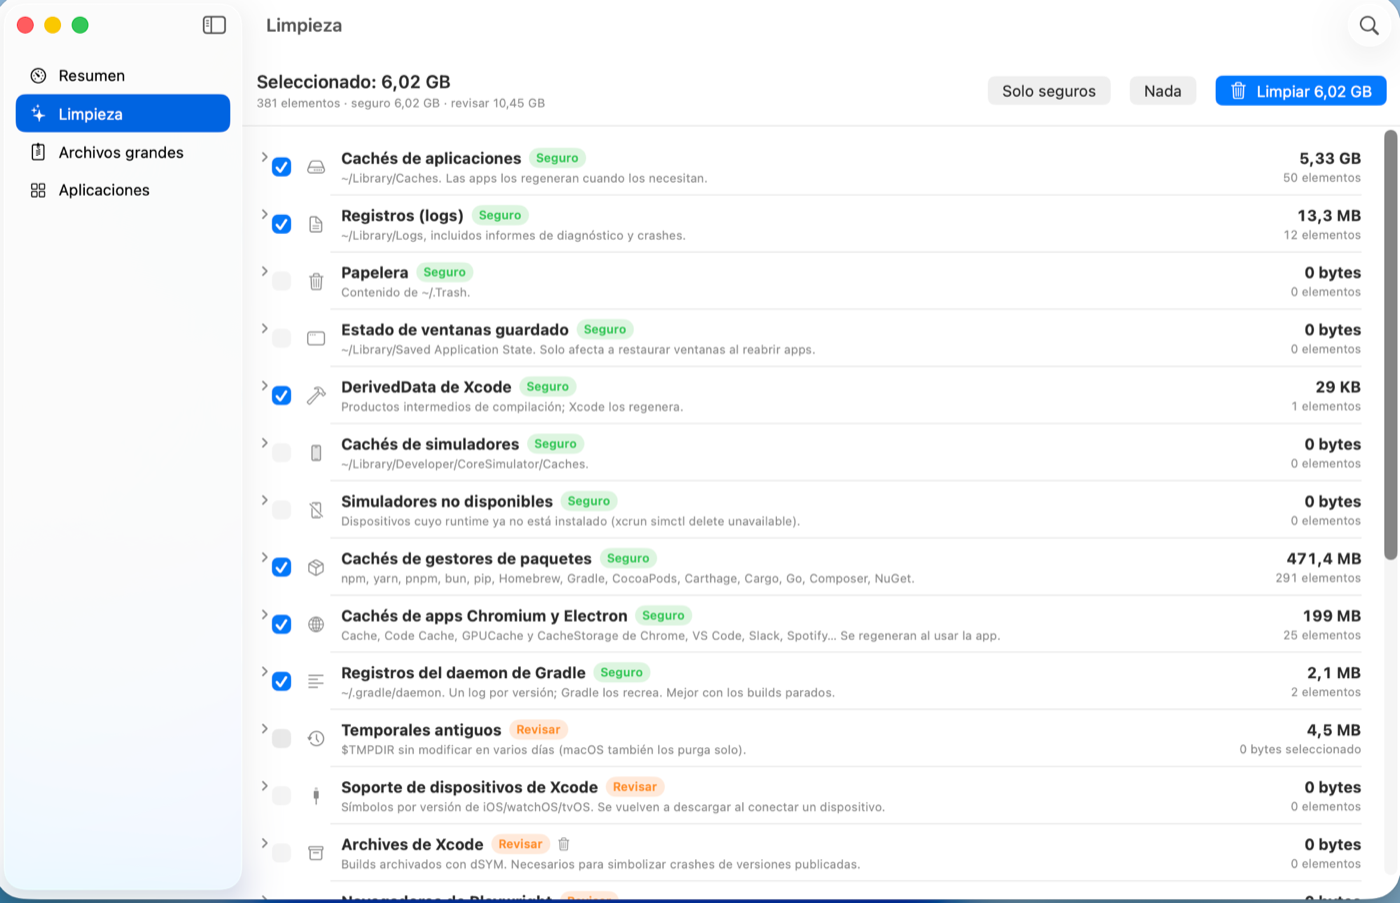The image size is (1400, 903).
Task: Go to Archivos grandes in sidebar
Action: click(123, 152)
